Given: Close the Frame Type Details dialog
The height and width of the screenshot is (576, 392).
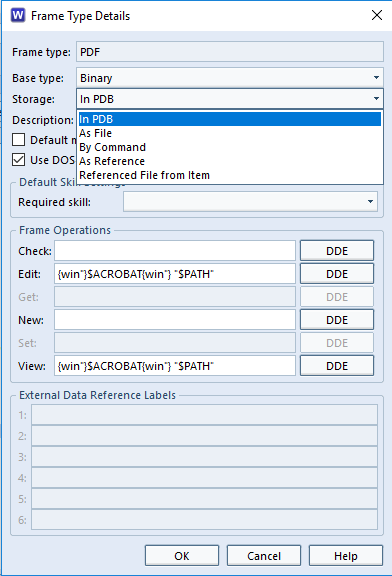Looking at the screenshot, I should pos(377,15).
